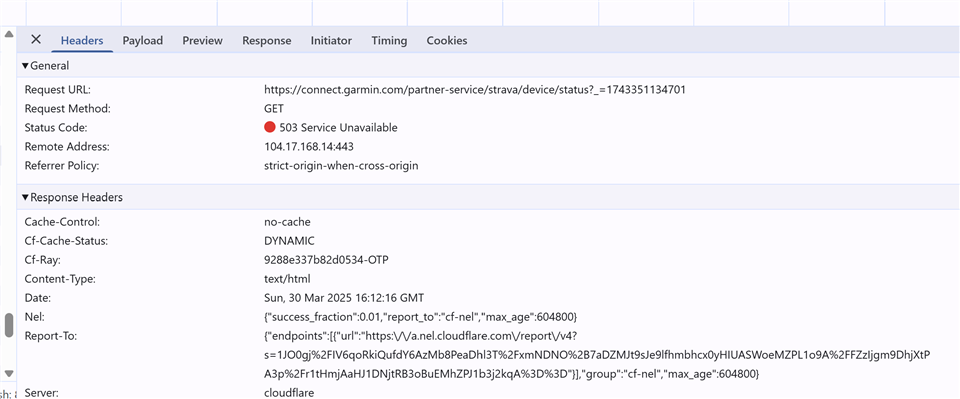Click the vertical scrollbar thumb
This screenshot has height=399, width=960.
pyautogui.click(x=9, y=325)
